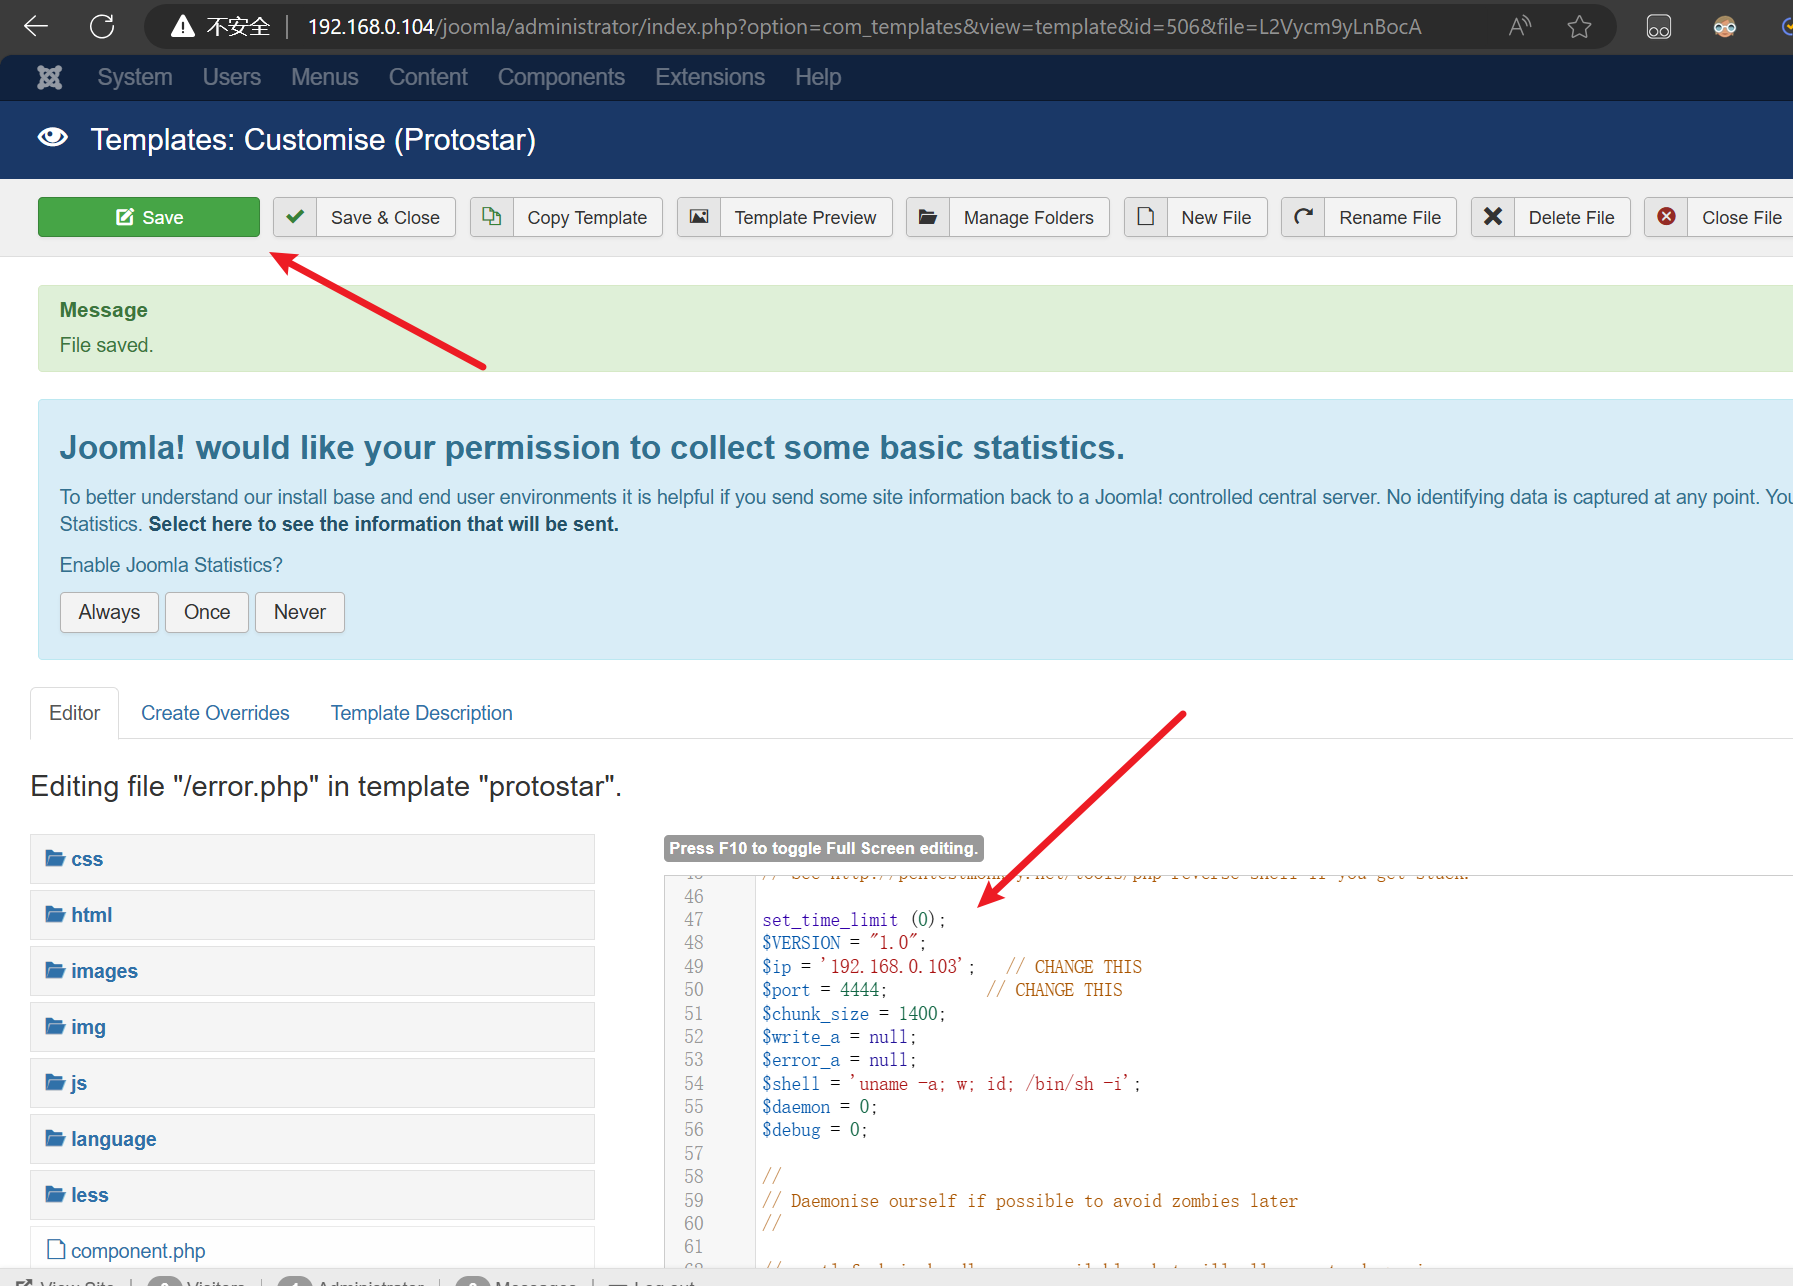Image resolution: width=1793 pixels, height=1286 pixels.
Task: Open the read aloud icon in the address bar
Action: point(1519,26)
